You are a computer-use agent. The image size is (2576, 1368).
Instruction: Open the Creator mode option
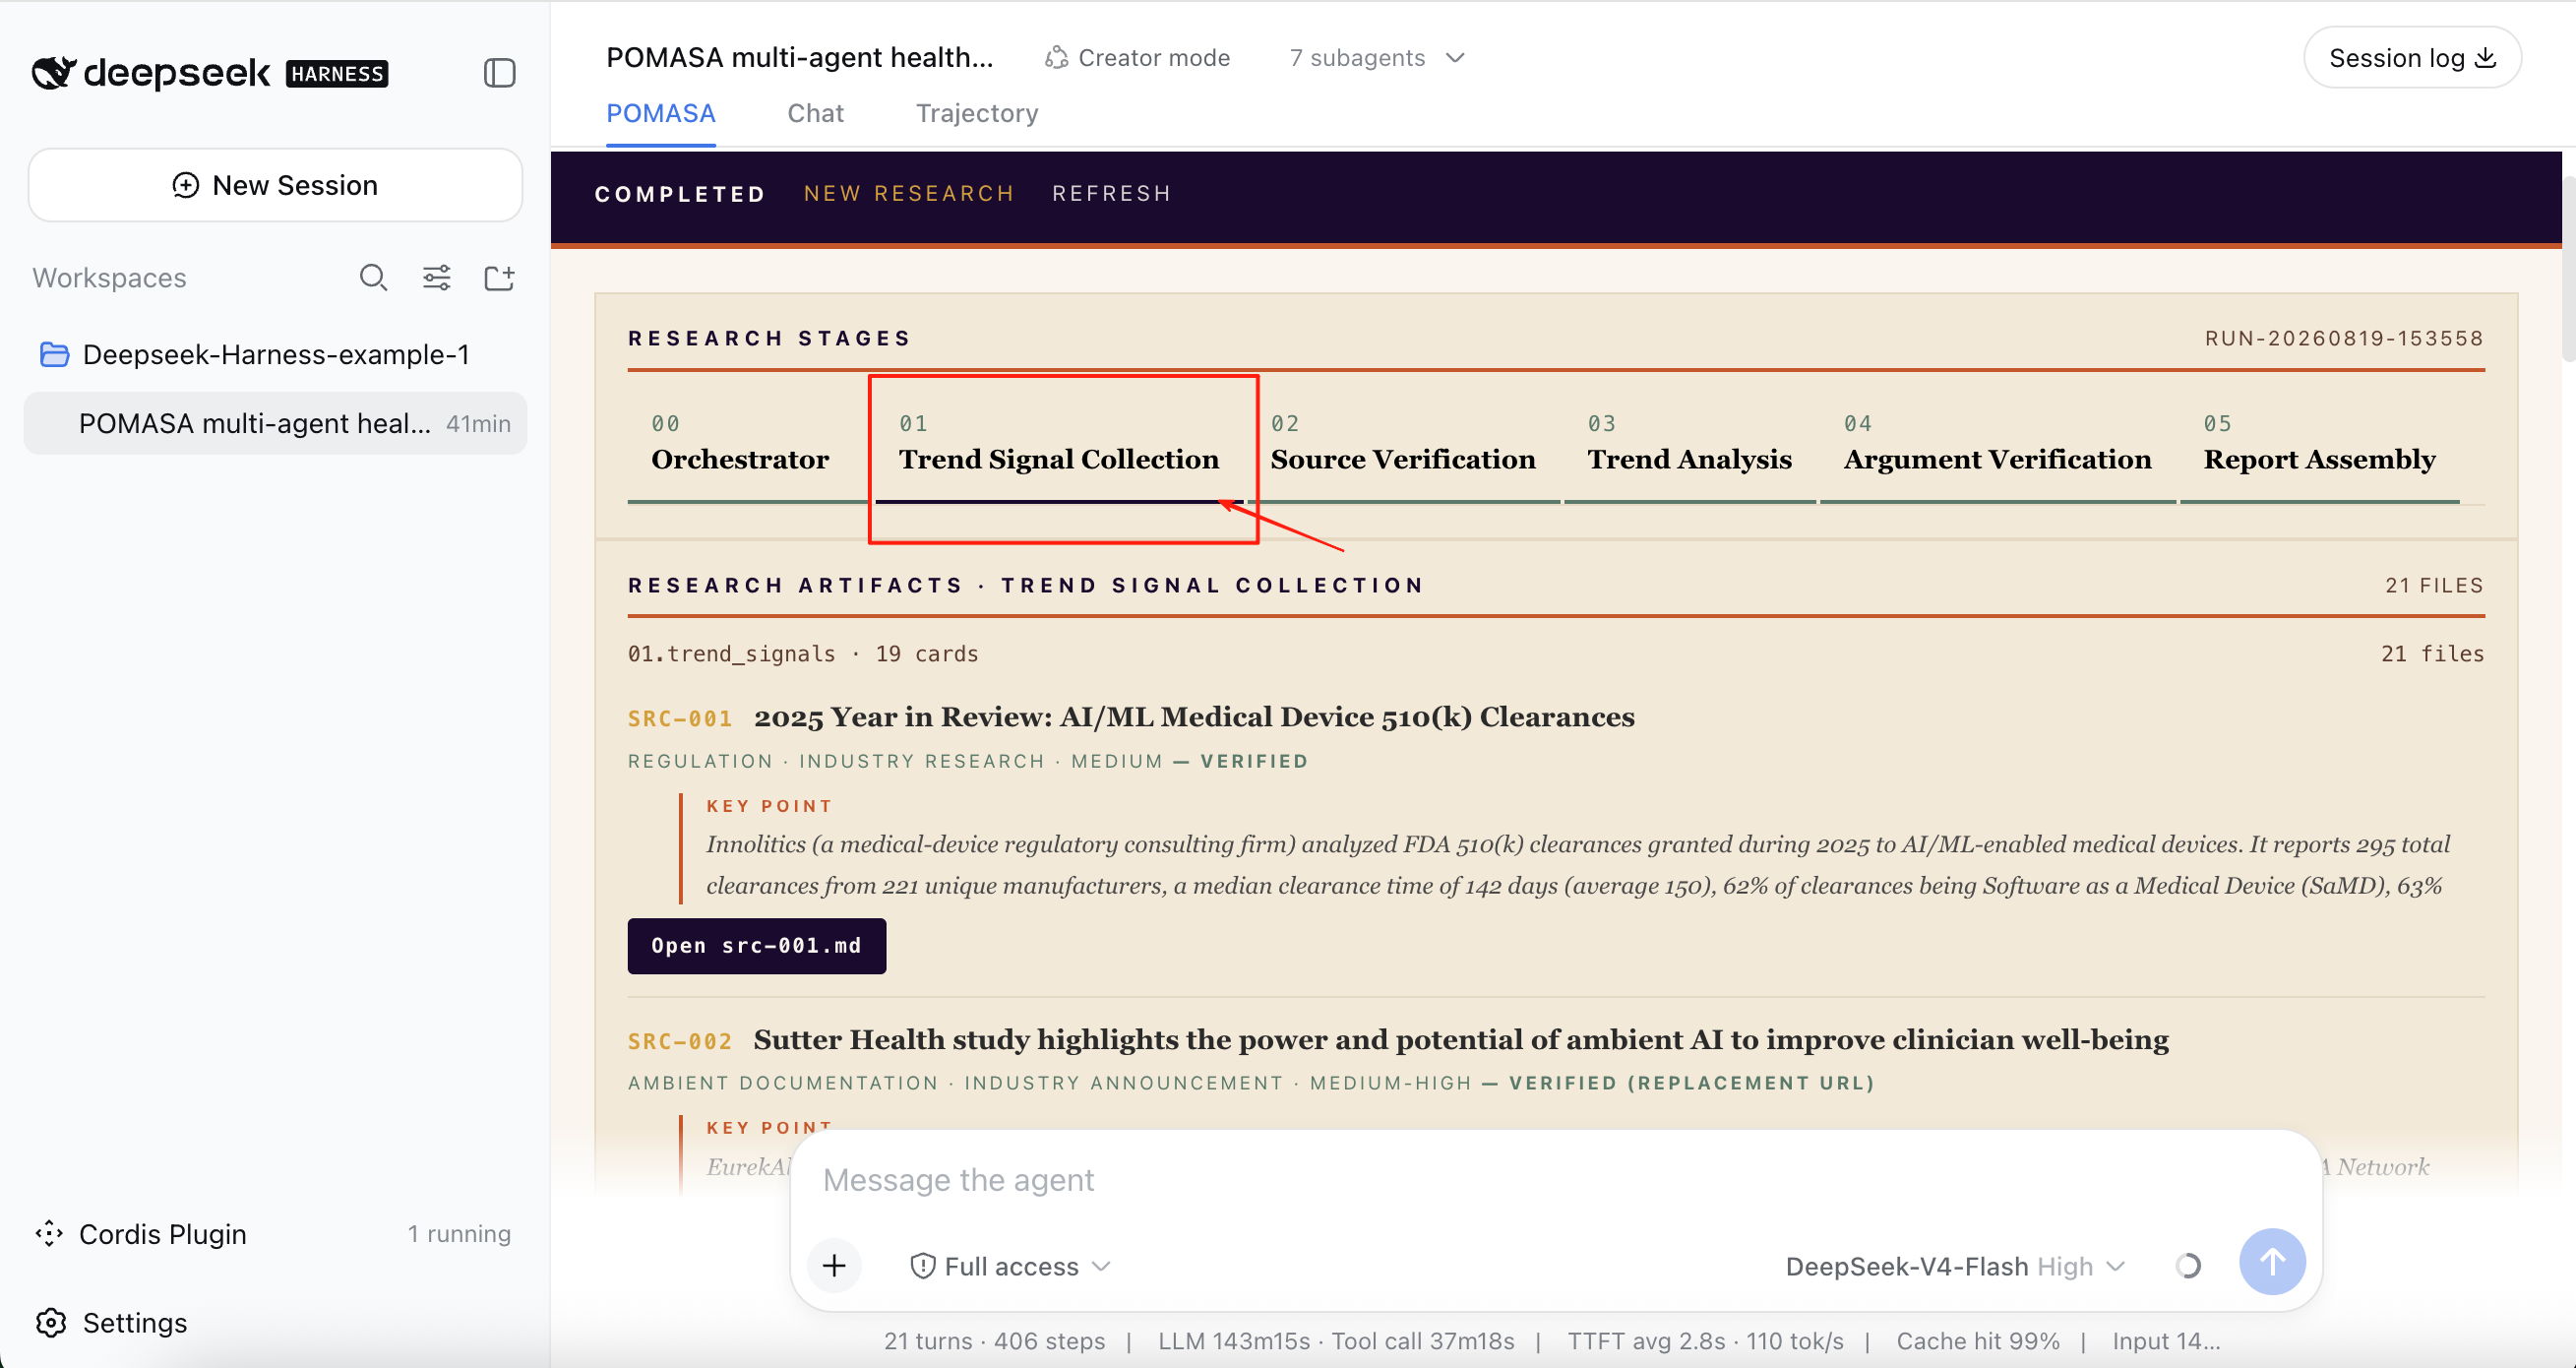[1137, 58]
